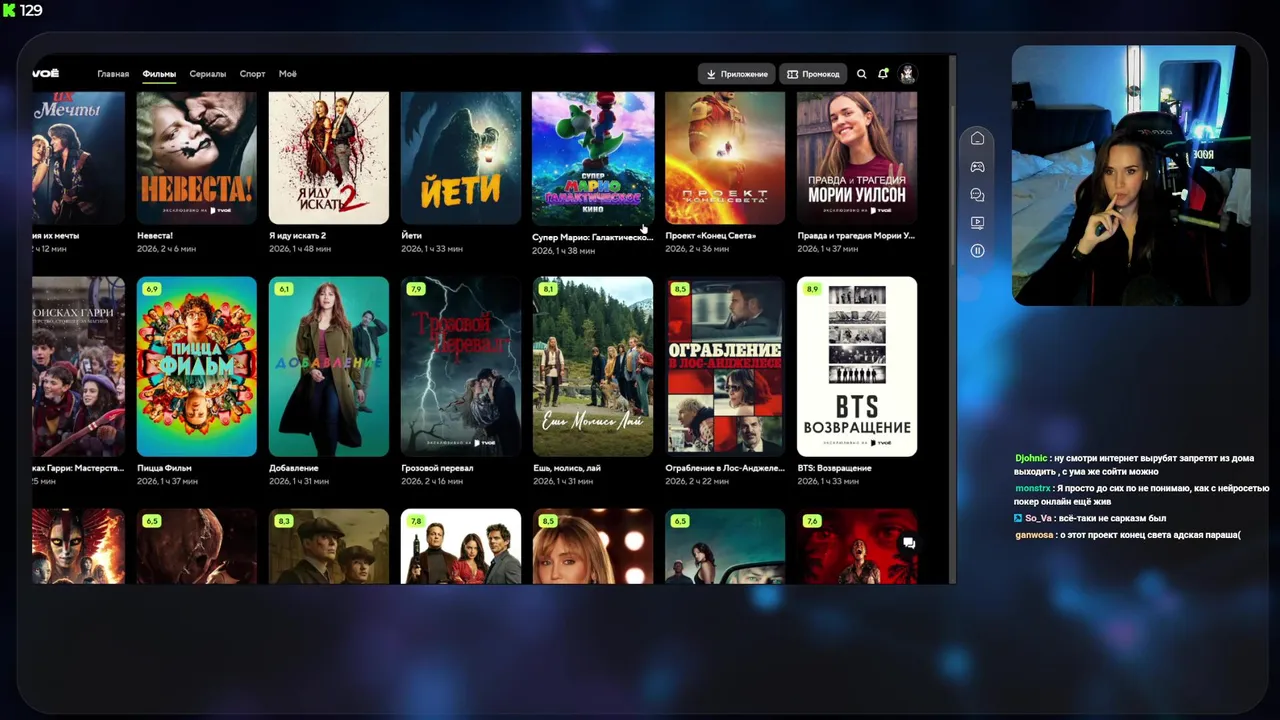Open the Добавление movie poster
This screenshot has width=1280, height=720.
[x=329, y=367]
